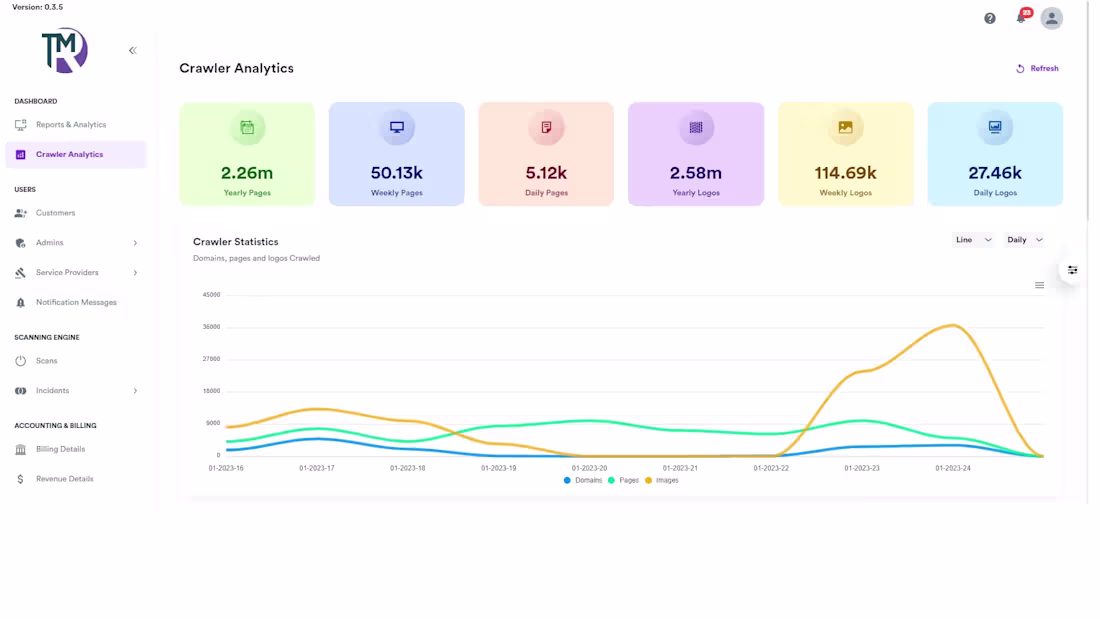Click the TMR logo

coord(65,50)
